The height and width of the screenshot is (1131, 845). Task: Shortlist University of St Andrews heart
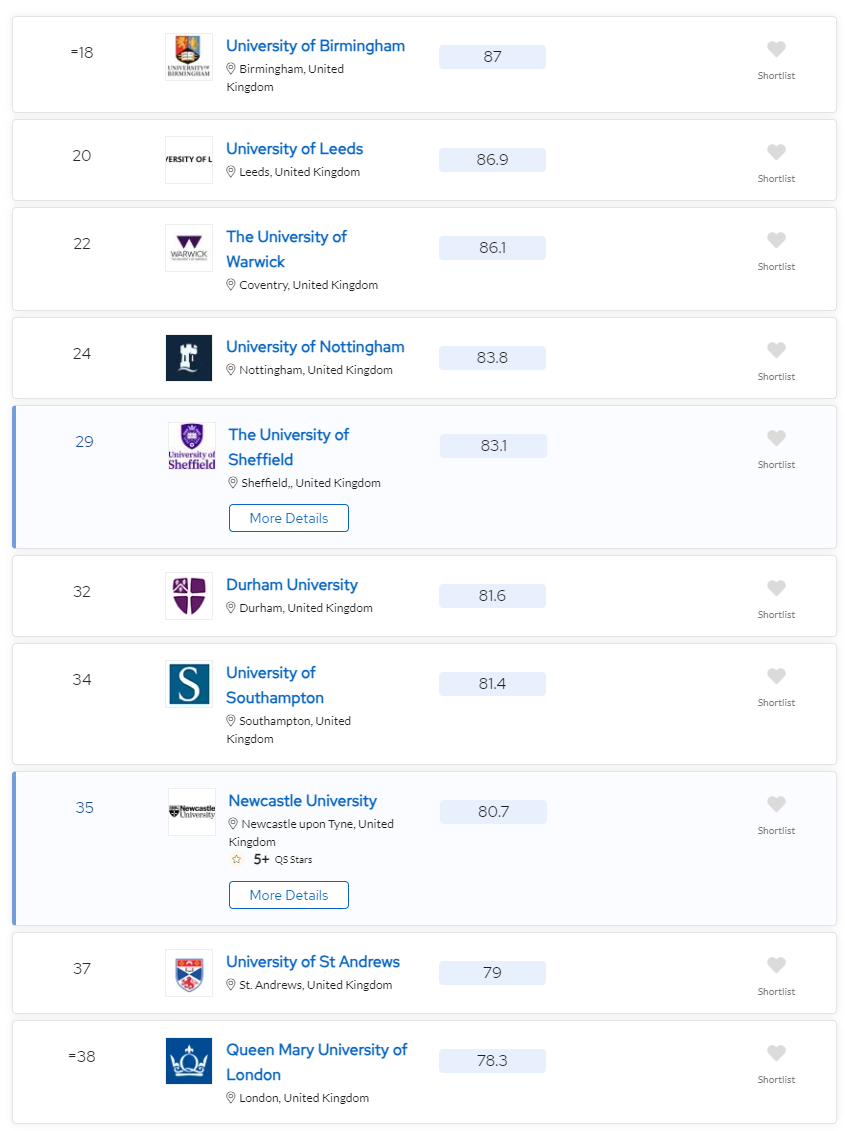(x=776, y=965)
